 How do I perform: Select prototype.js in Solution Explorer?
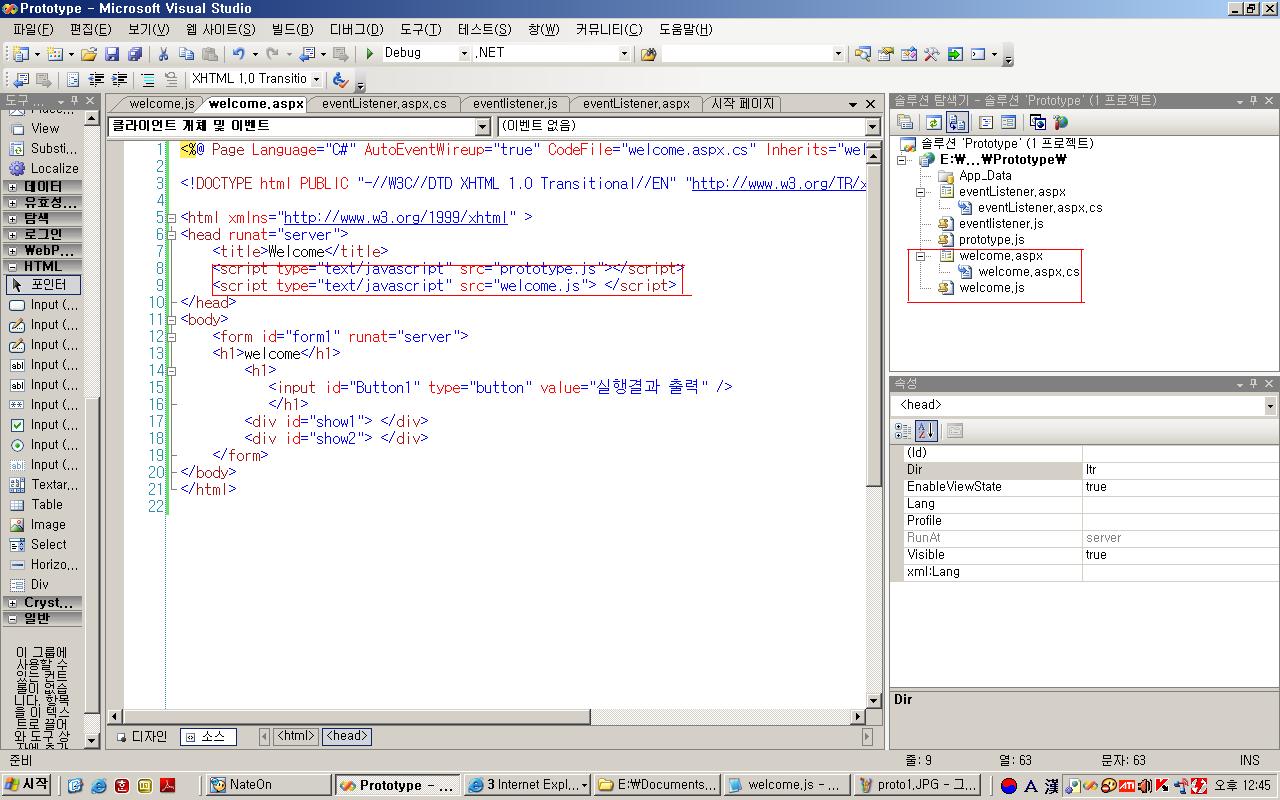pyautogui.click(x=991, y=240)
